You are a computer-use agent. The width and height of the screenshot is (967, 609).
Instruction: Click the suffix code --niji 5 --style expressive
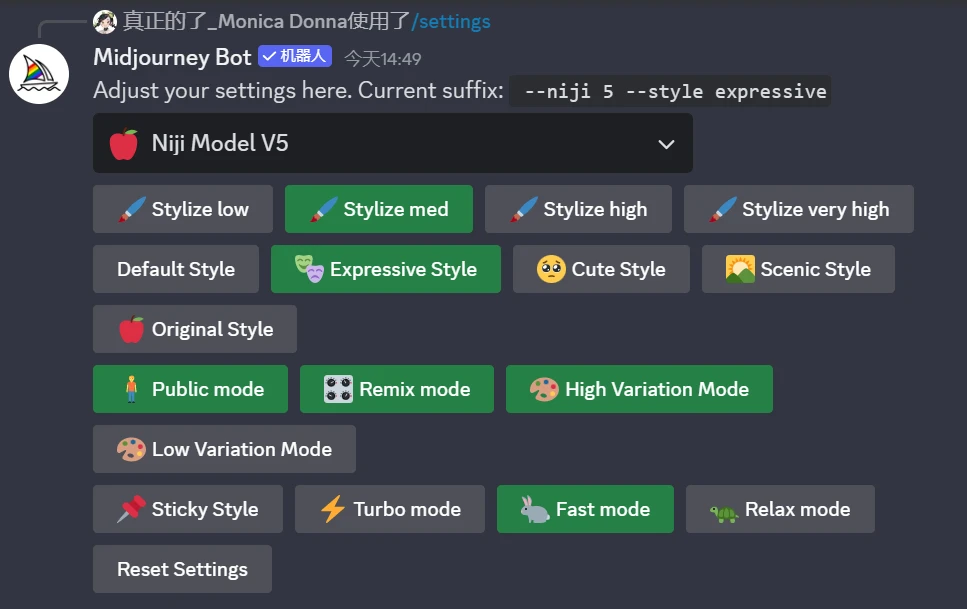coord(670,91)
